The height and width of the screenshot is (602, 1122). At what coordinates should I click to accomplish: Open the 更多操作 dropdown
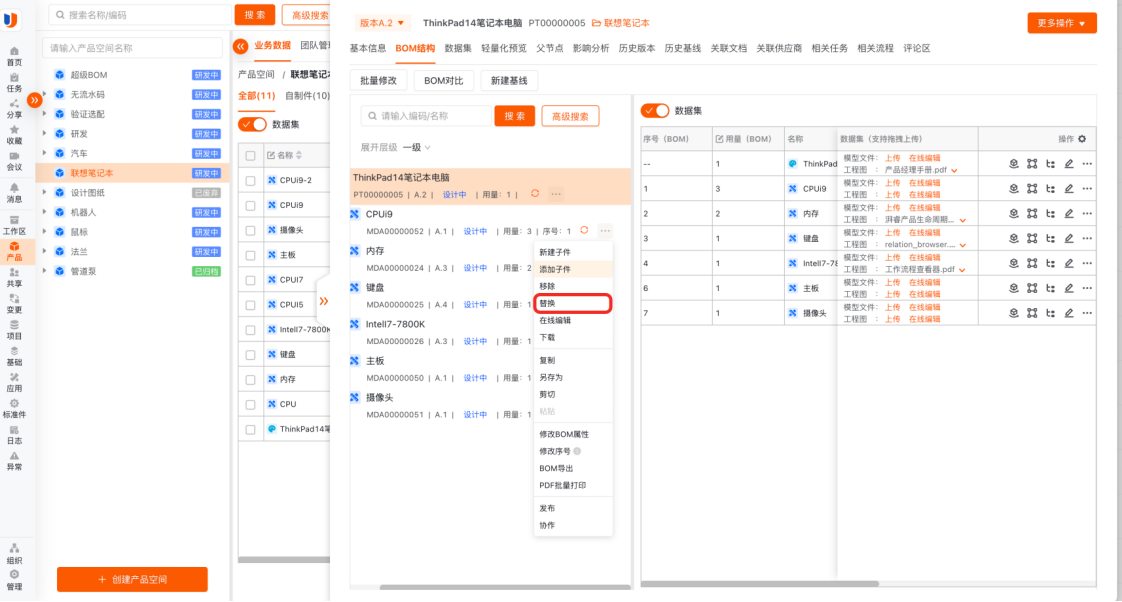[1062, 23]
